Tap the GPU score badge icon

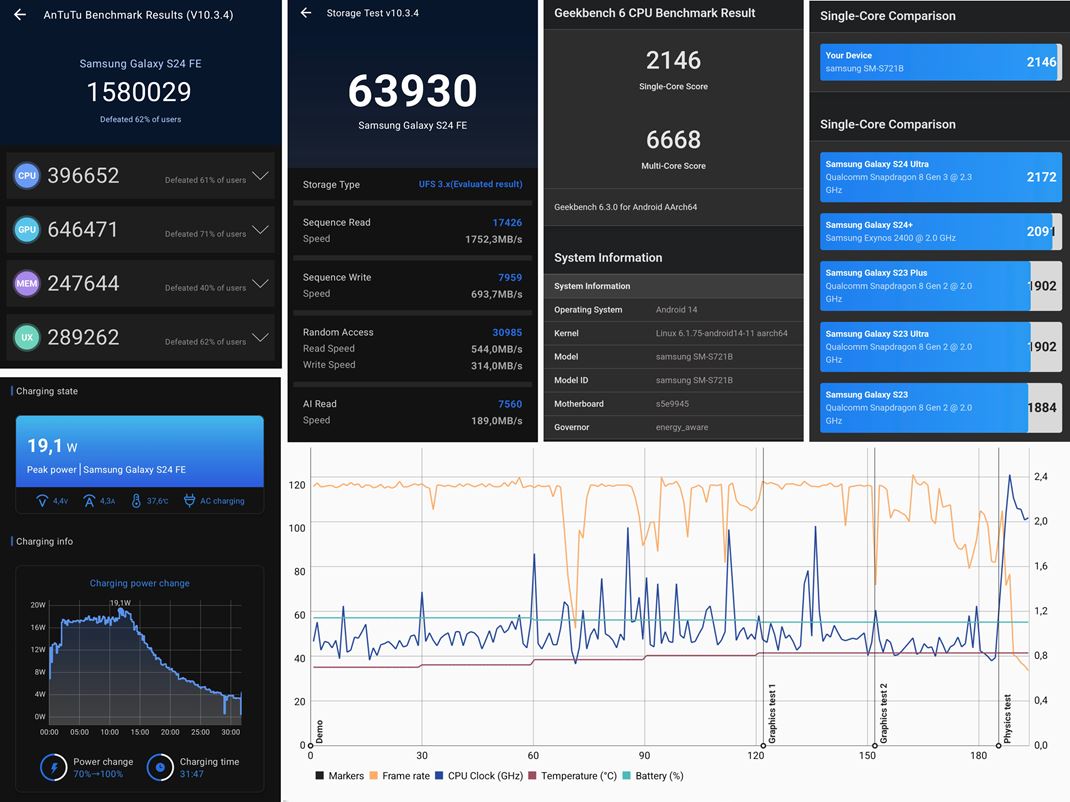point(27,229)
